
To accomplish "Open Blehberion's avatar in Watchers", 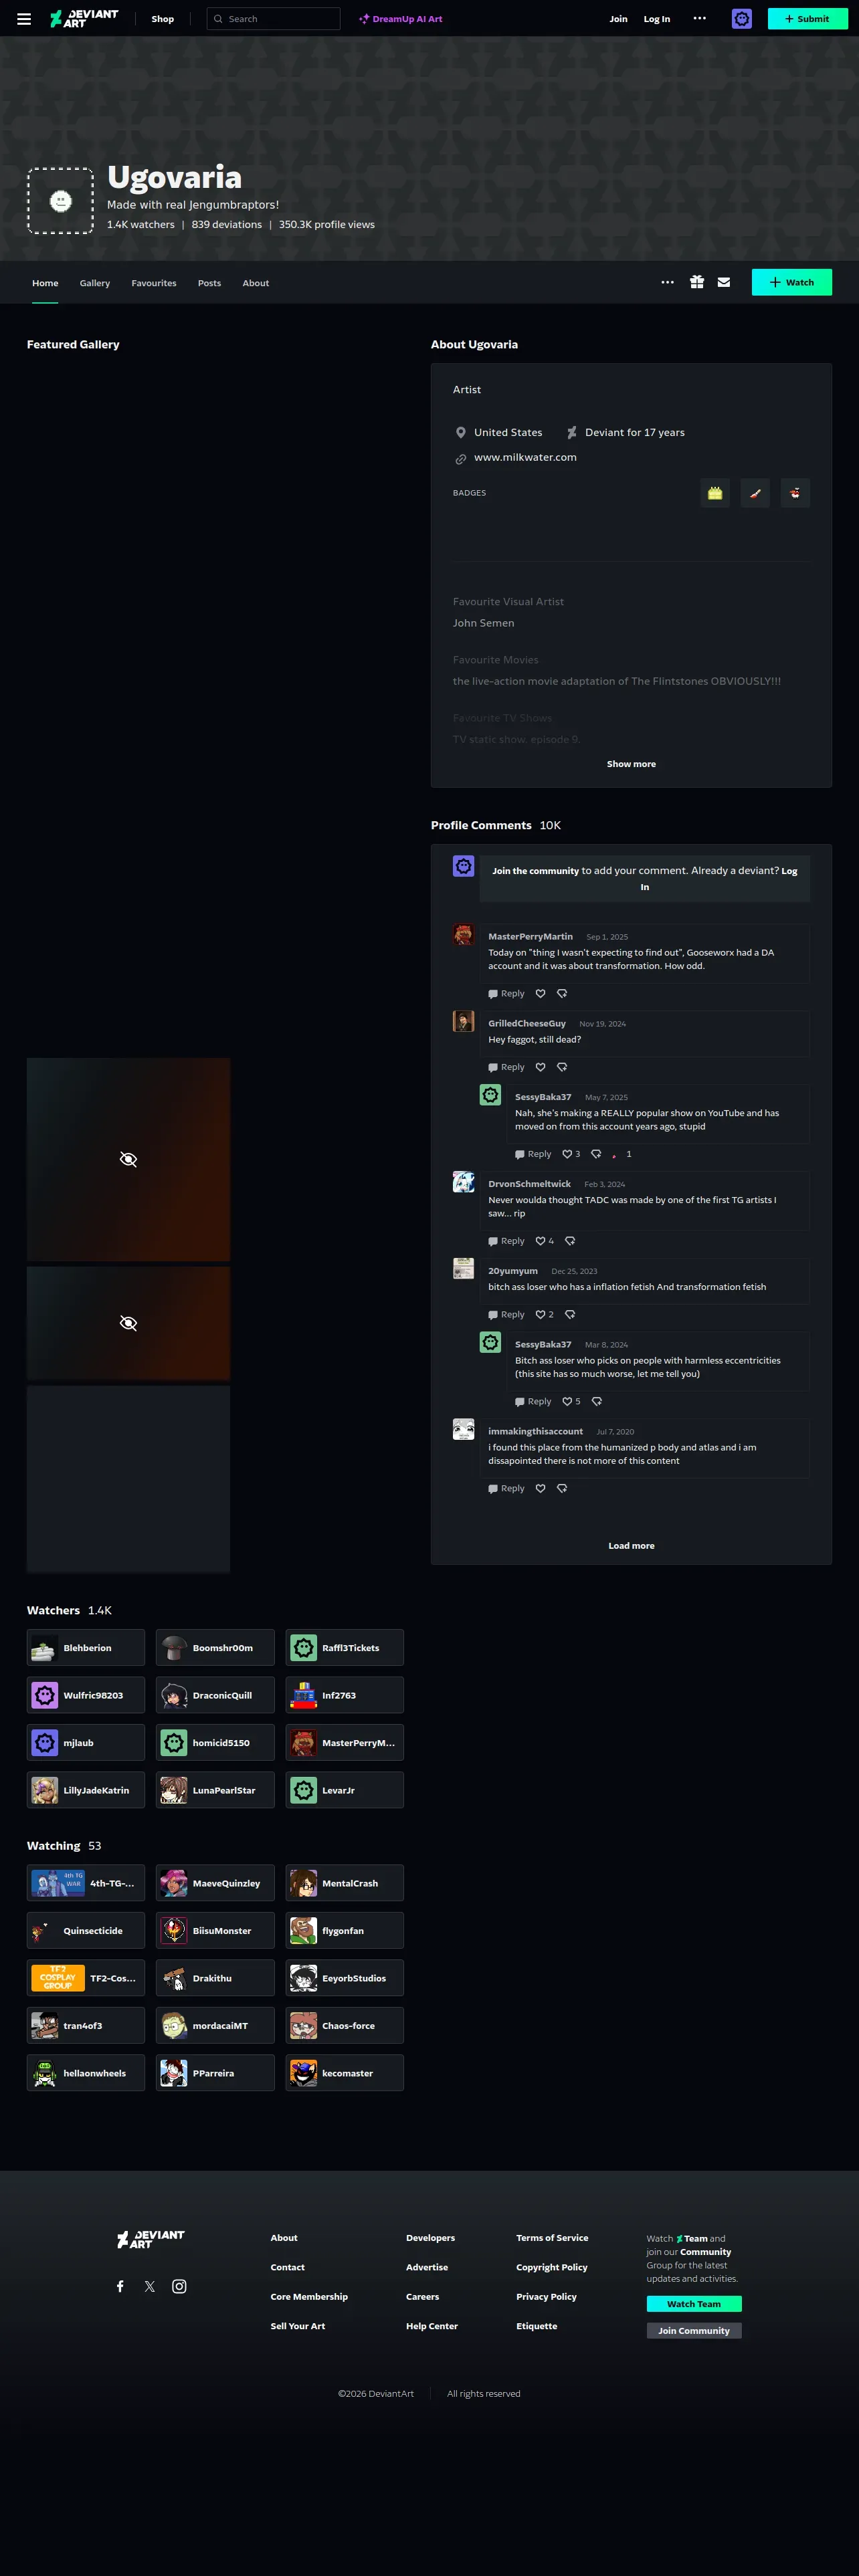I will click(x=44, y=1648).
